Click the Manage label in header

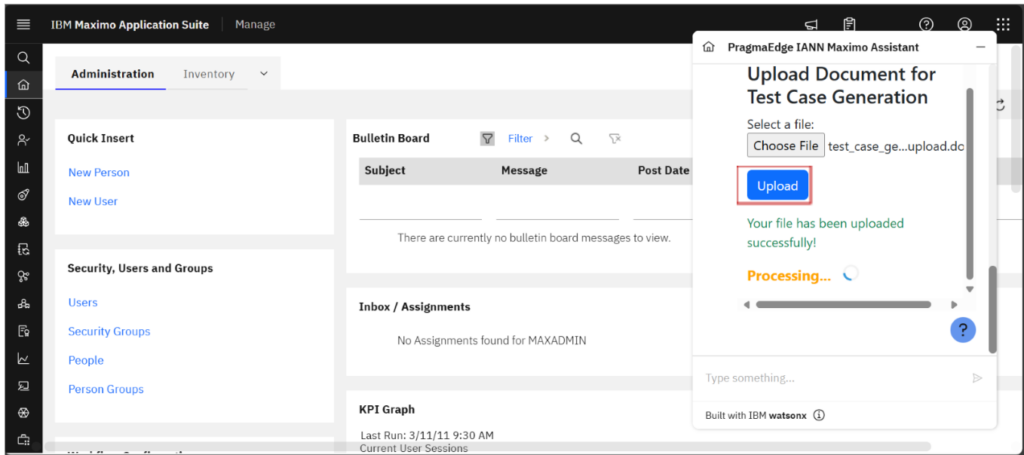pyautogui.click(x=255, y=24)
